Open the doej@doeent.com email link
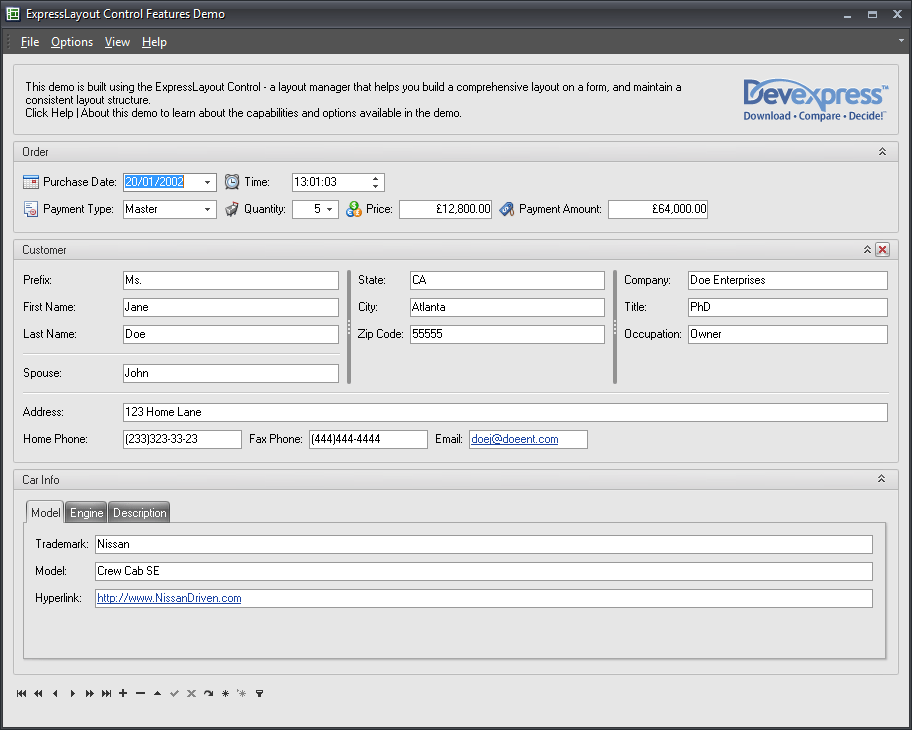This screenshot has width=912, height=730. [515, 439]
